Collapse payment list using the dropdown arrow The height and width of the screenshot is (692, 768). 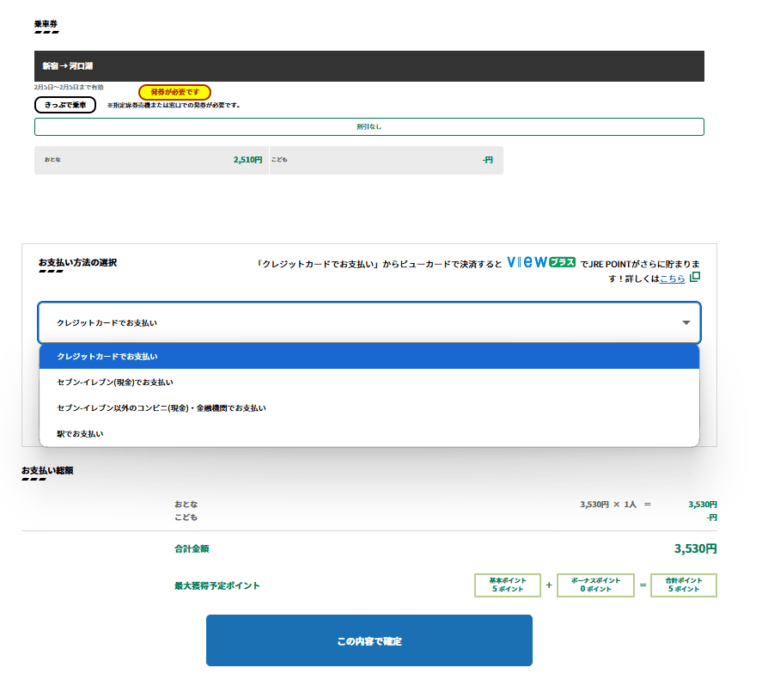[x=686, y=323]
